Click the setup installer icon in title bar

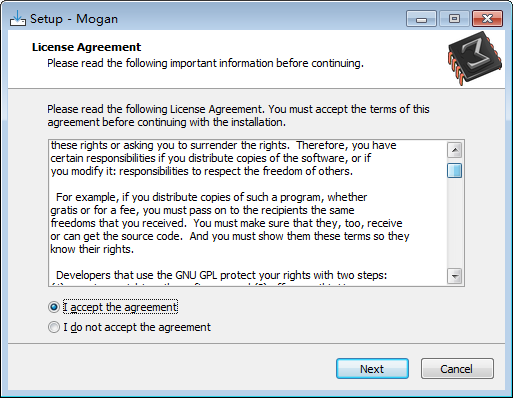tap(18, 19)
